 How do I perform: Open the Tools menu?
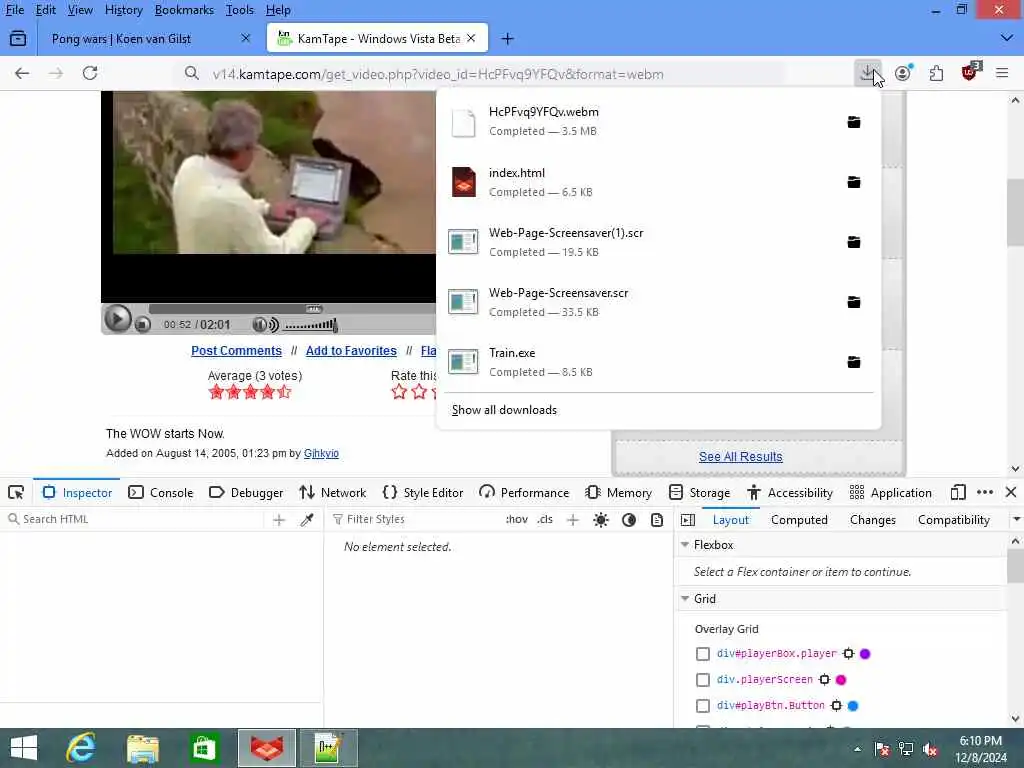click(240, 10)
